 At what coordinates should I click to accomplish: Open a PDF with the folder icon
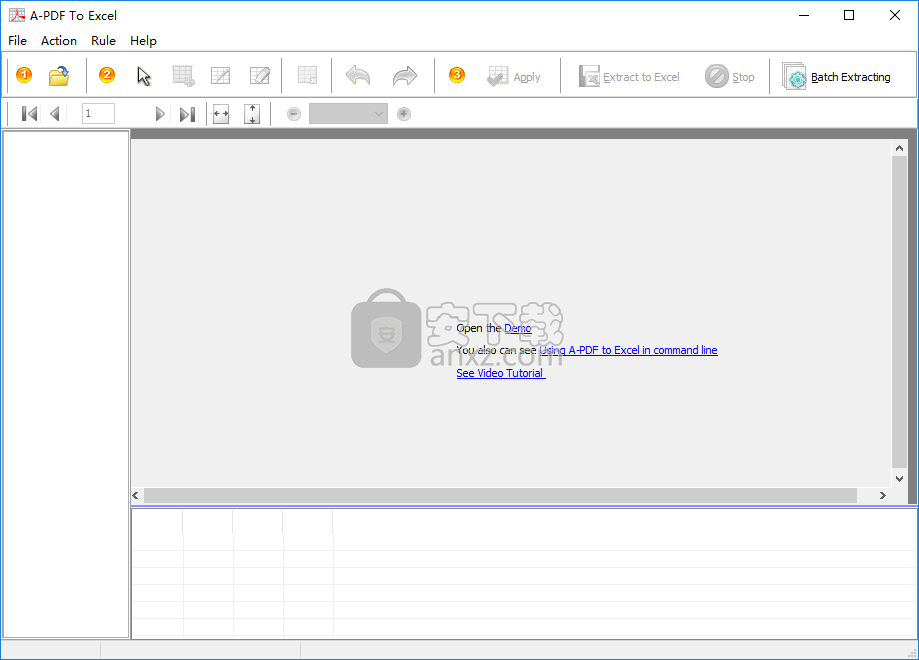[x=59, y=76]
